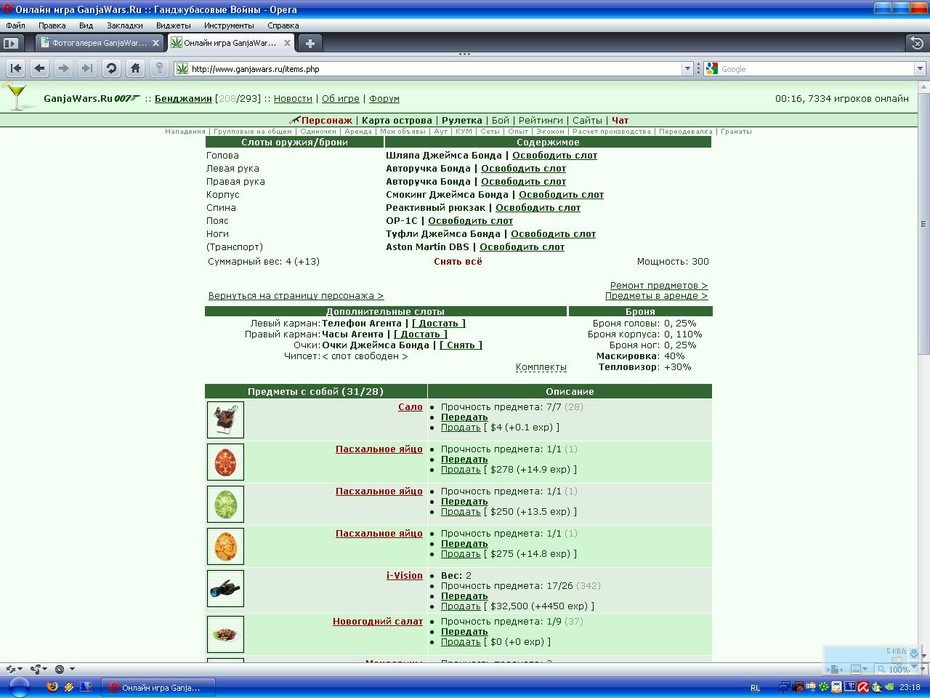Viewport: 930px width, 698px height.
Task: Click the red Easter egg thumbnail
Action: [x=225, y=461]
